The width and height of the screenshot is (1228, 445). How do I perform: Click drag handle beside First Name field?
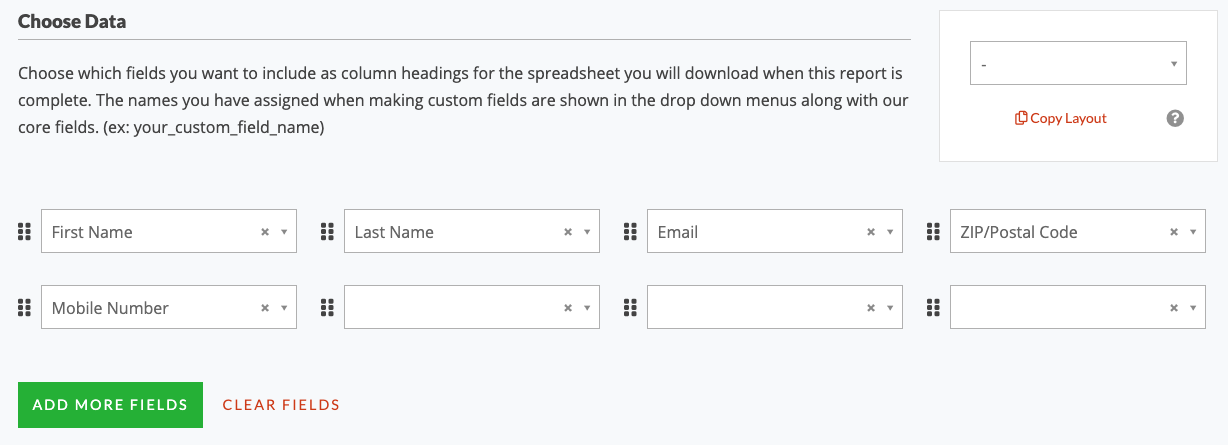click(x=25, y=232)
